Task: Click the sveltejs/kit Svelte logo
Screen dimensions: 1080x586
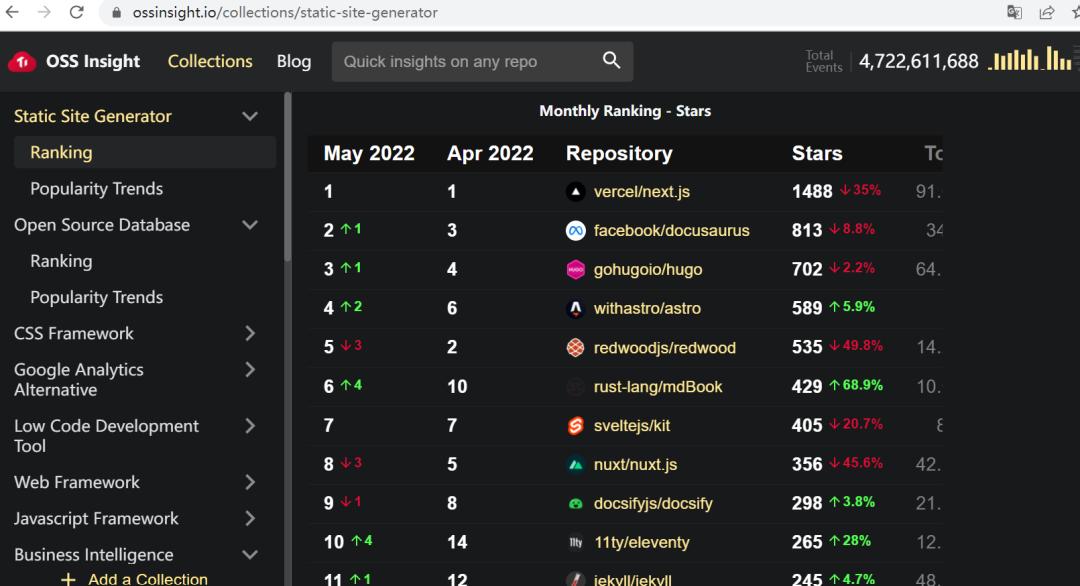Action: pyautogui.click(x=575, y=426)
